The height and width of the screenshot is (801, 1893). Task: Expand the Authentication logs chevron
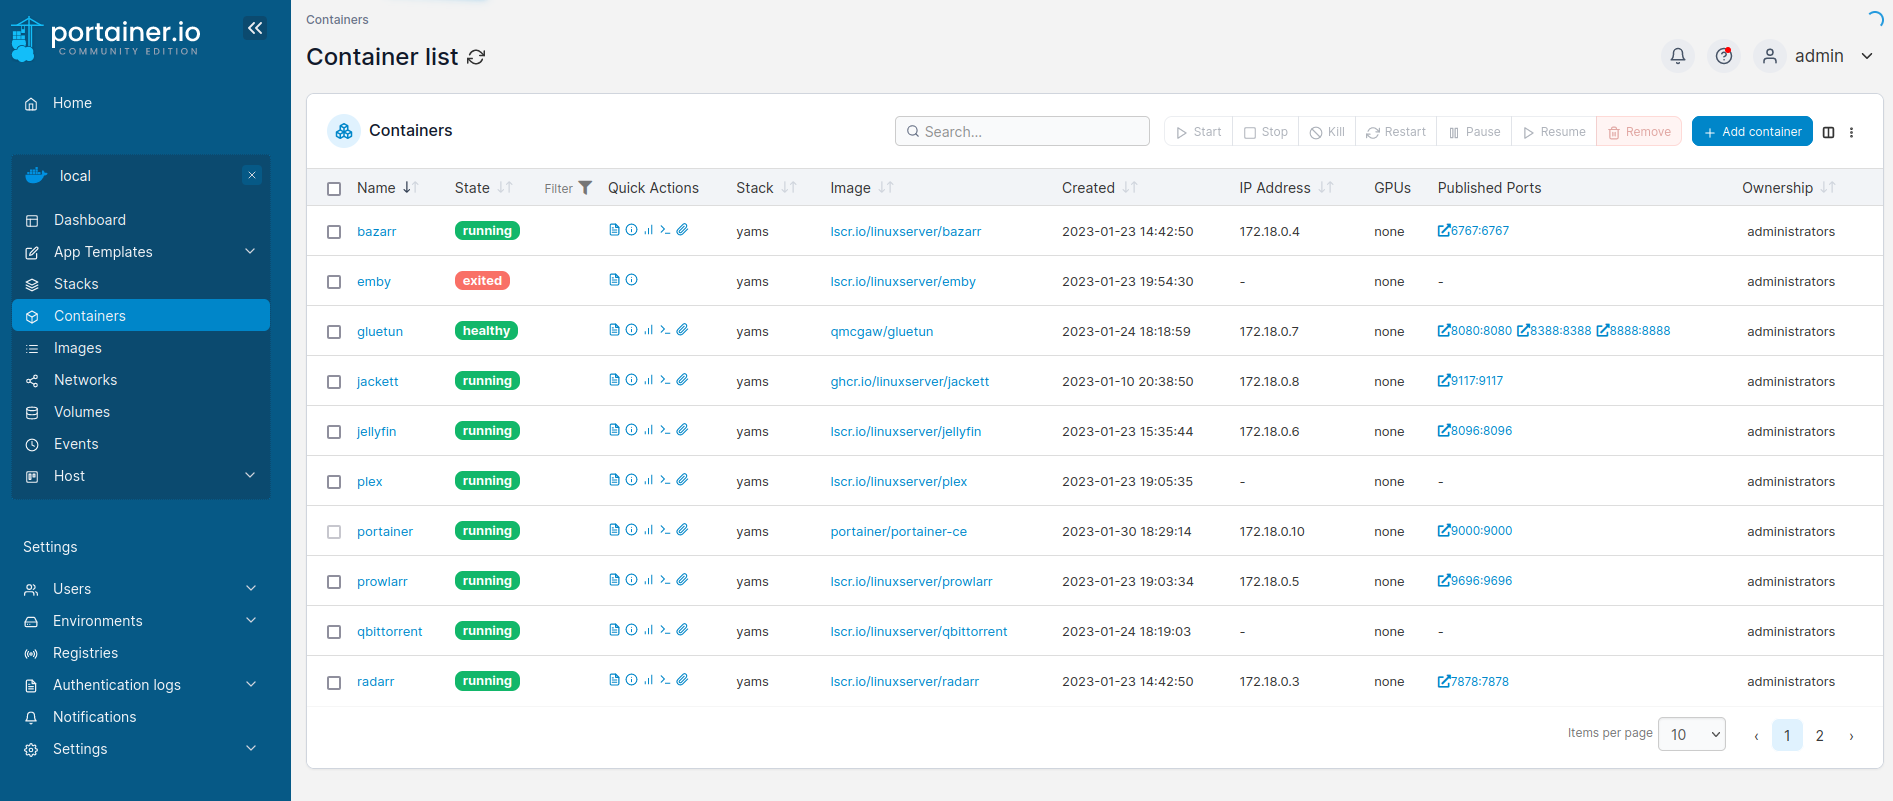click(x=251, y=684)
